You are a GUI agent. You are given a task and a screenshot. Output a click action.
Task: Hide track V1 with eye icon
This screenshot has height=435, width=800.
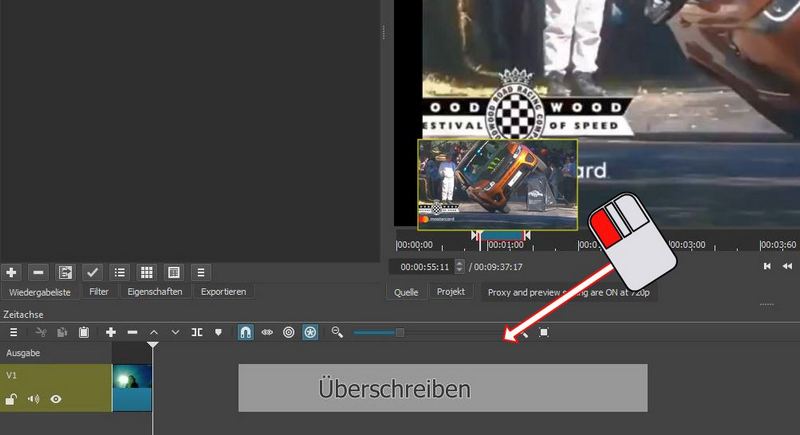tap(56, 399)
